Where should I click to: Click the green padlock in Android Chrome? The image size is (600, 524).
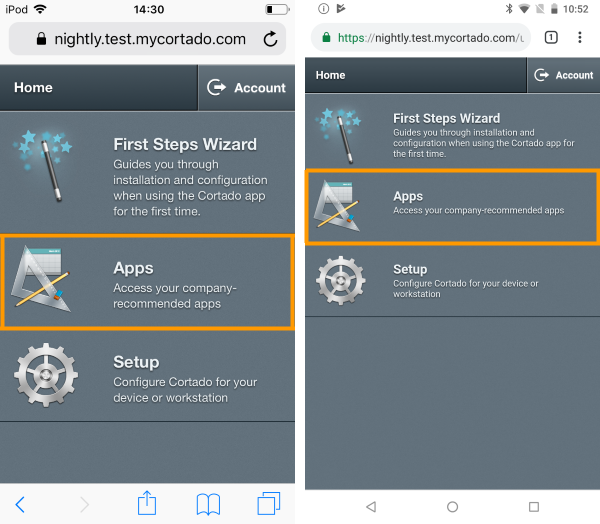pos(326,37)
